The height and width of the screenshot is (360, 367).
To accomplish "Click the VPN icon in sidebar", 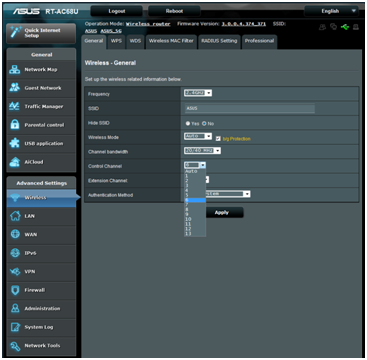I will [15, 271].
